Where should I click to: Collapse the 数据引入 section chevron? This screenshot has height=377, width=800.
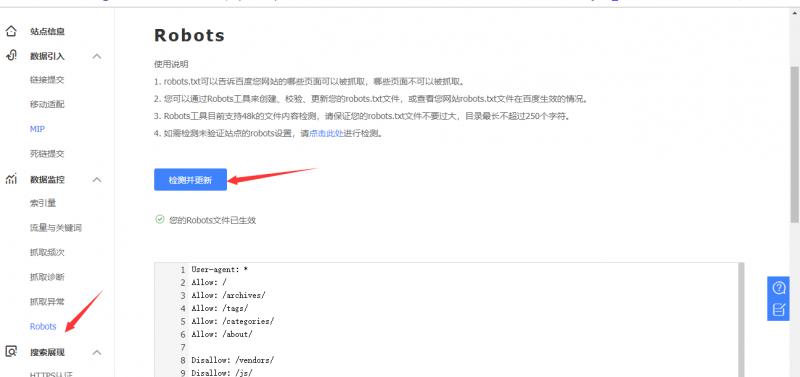(97, 56)
